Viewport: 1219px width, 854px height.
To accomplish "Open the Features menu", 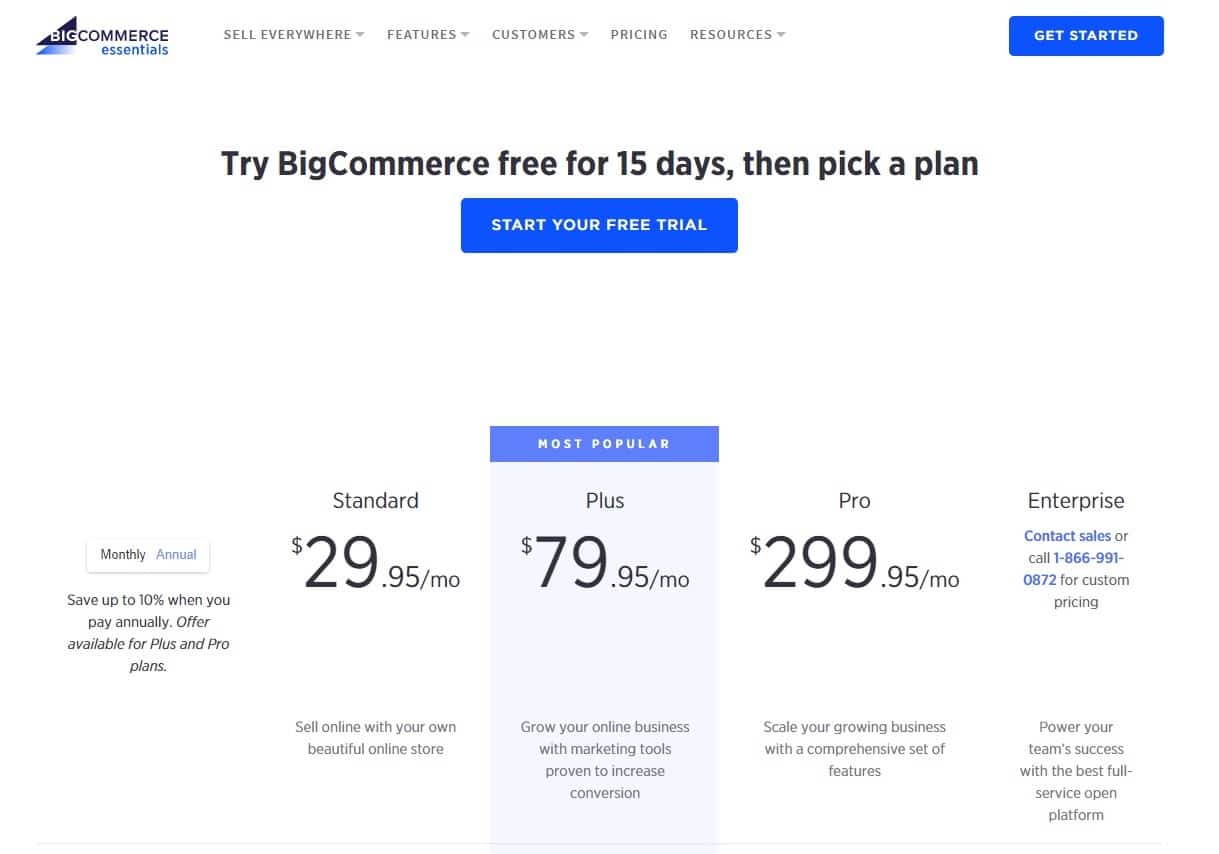I will [x=421, y=34].
